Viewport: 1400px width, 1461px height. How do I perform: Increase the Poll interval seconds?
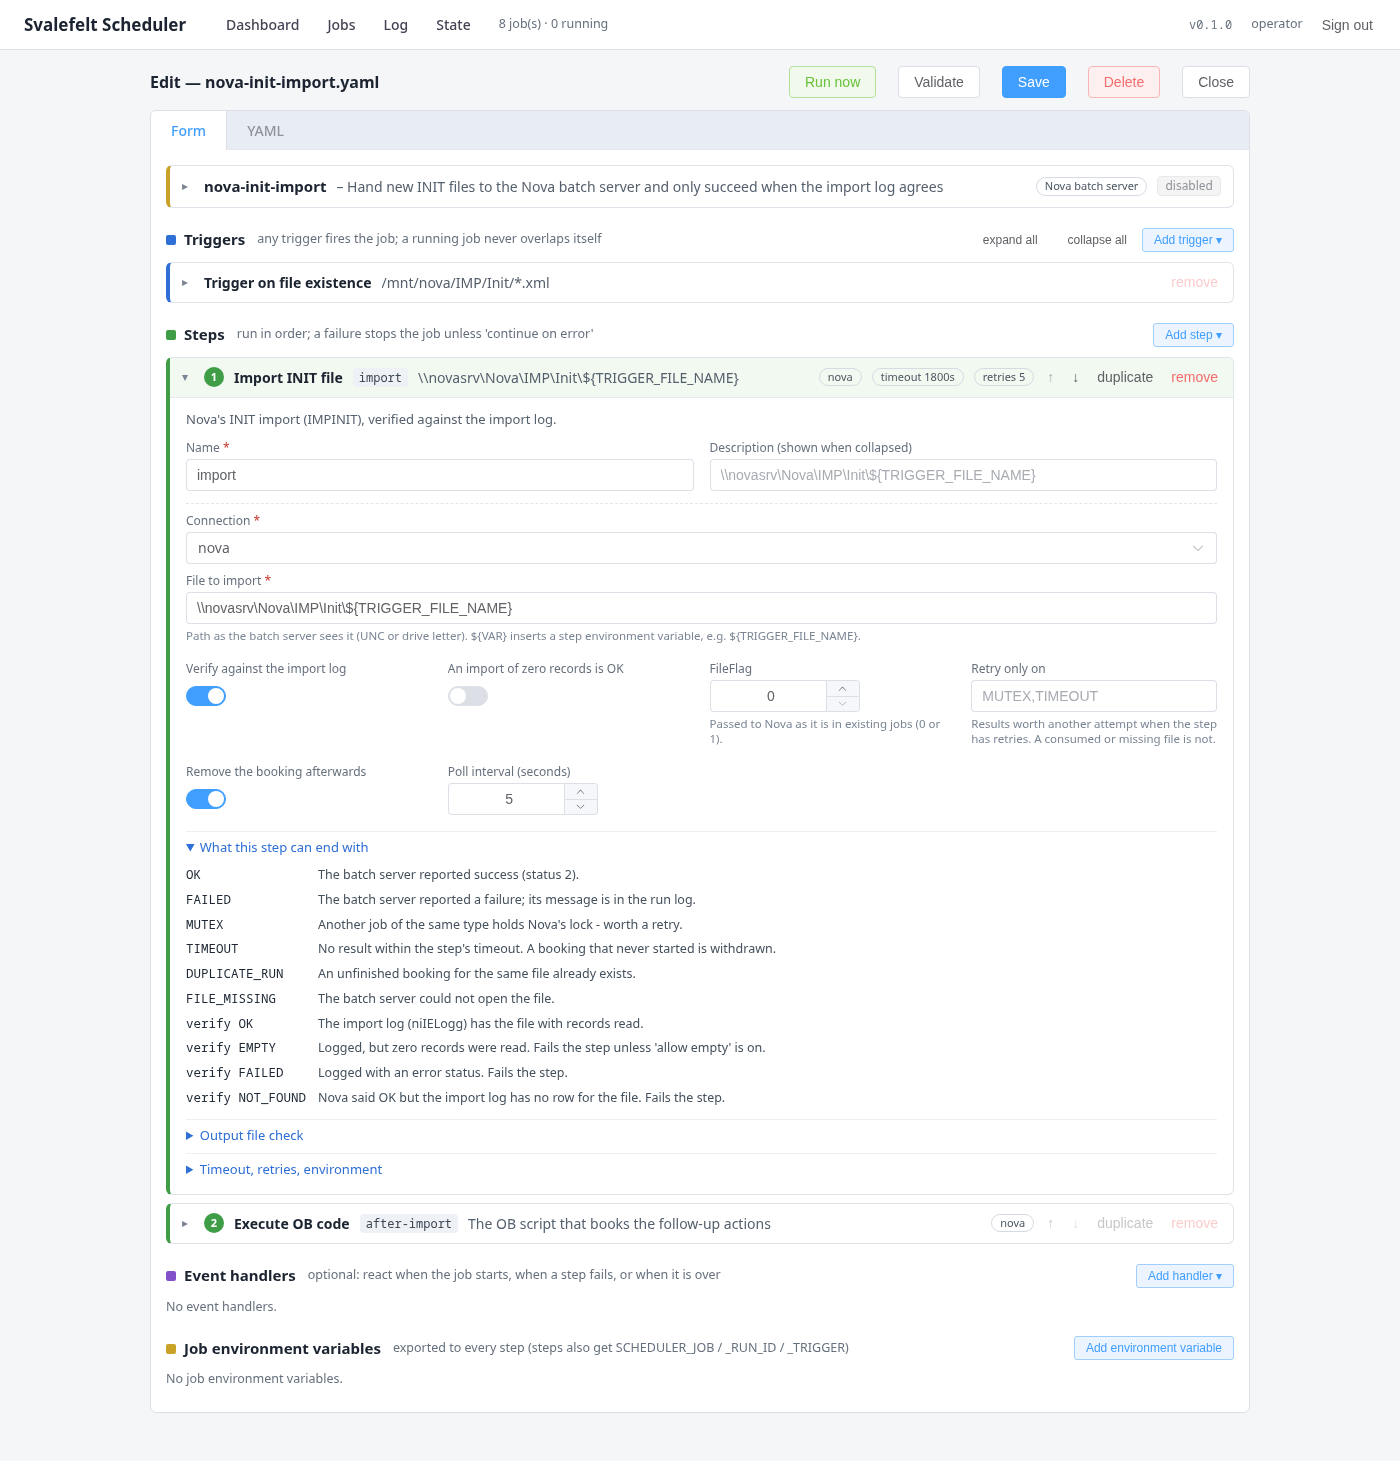click(x=581, y=792)
